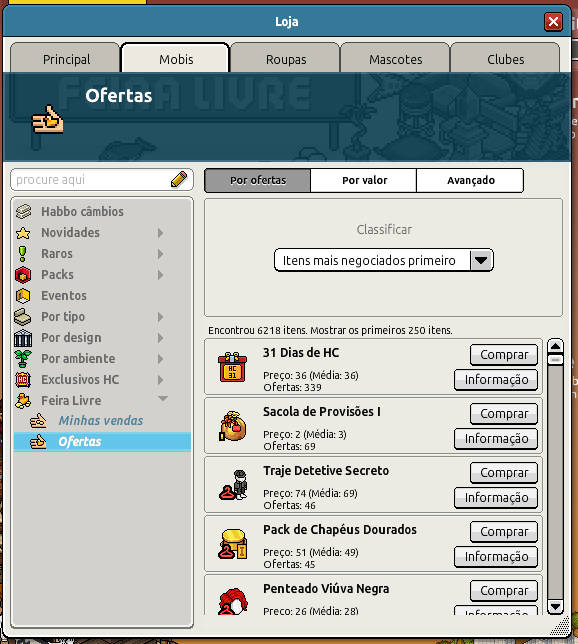This screenshot has height=644, width=578.
Task: Click the Exclusivos HC badge icon
Action: click(23, 380)
